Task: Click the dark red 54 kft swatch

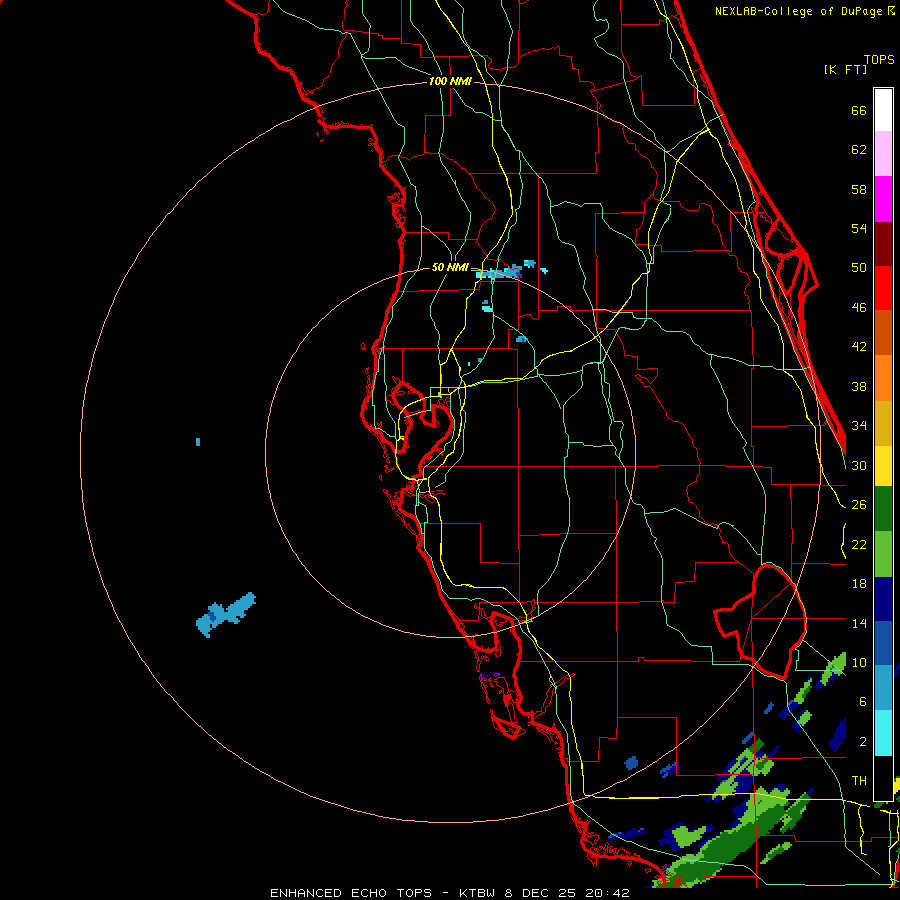Action: pyautogui.click(x=883, y=244)
